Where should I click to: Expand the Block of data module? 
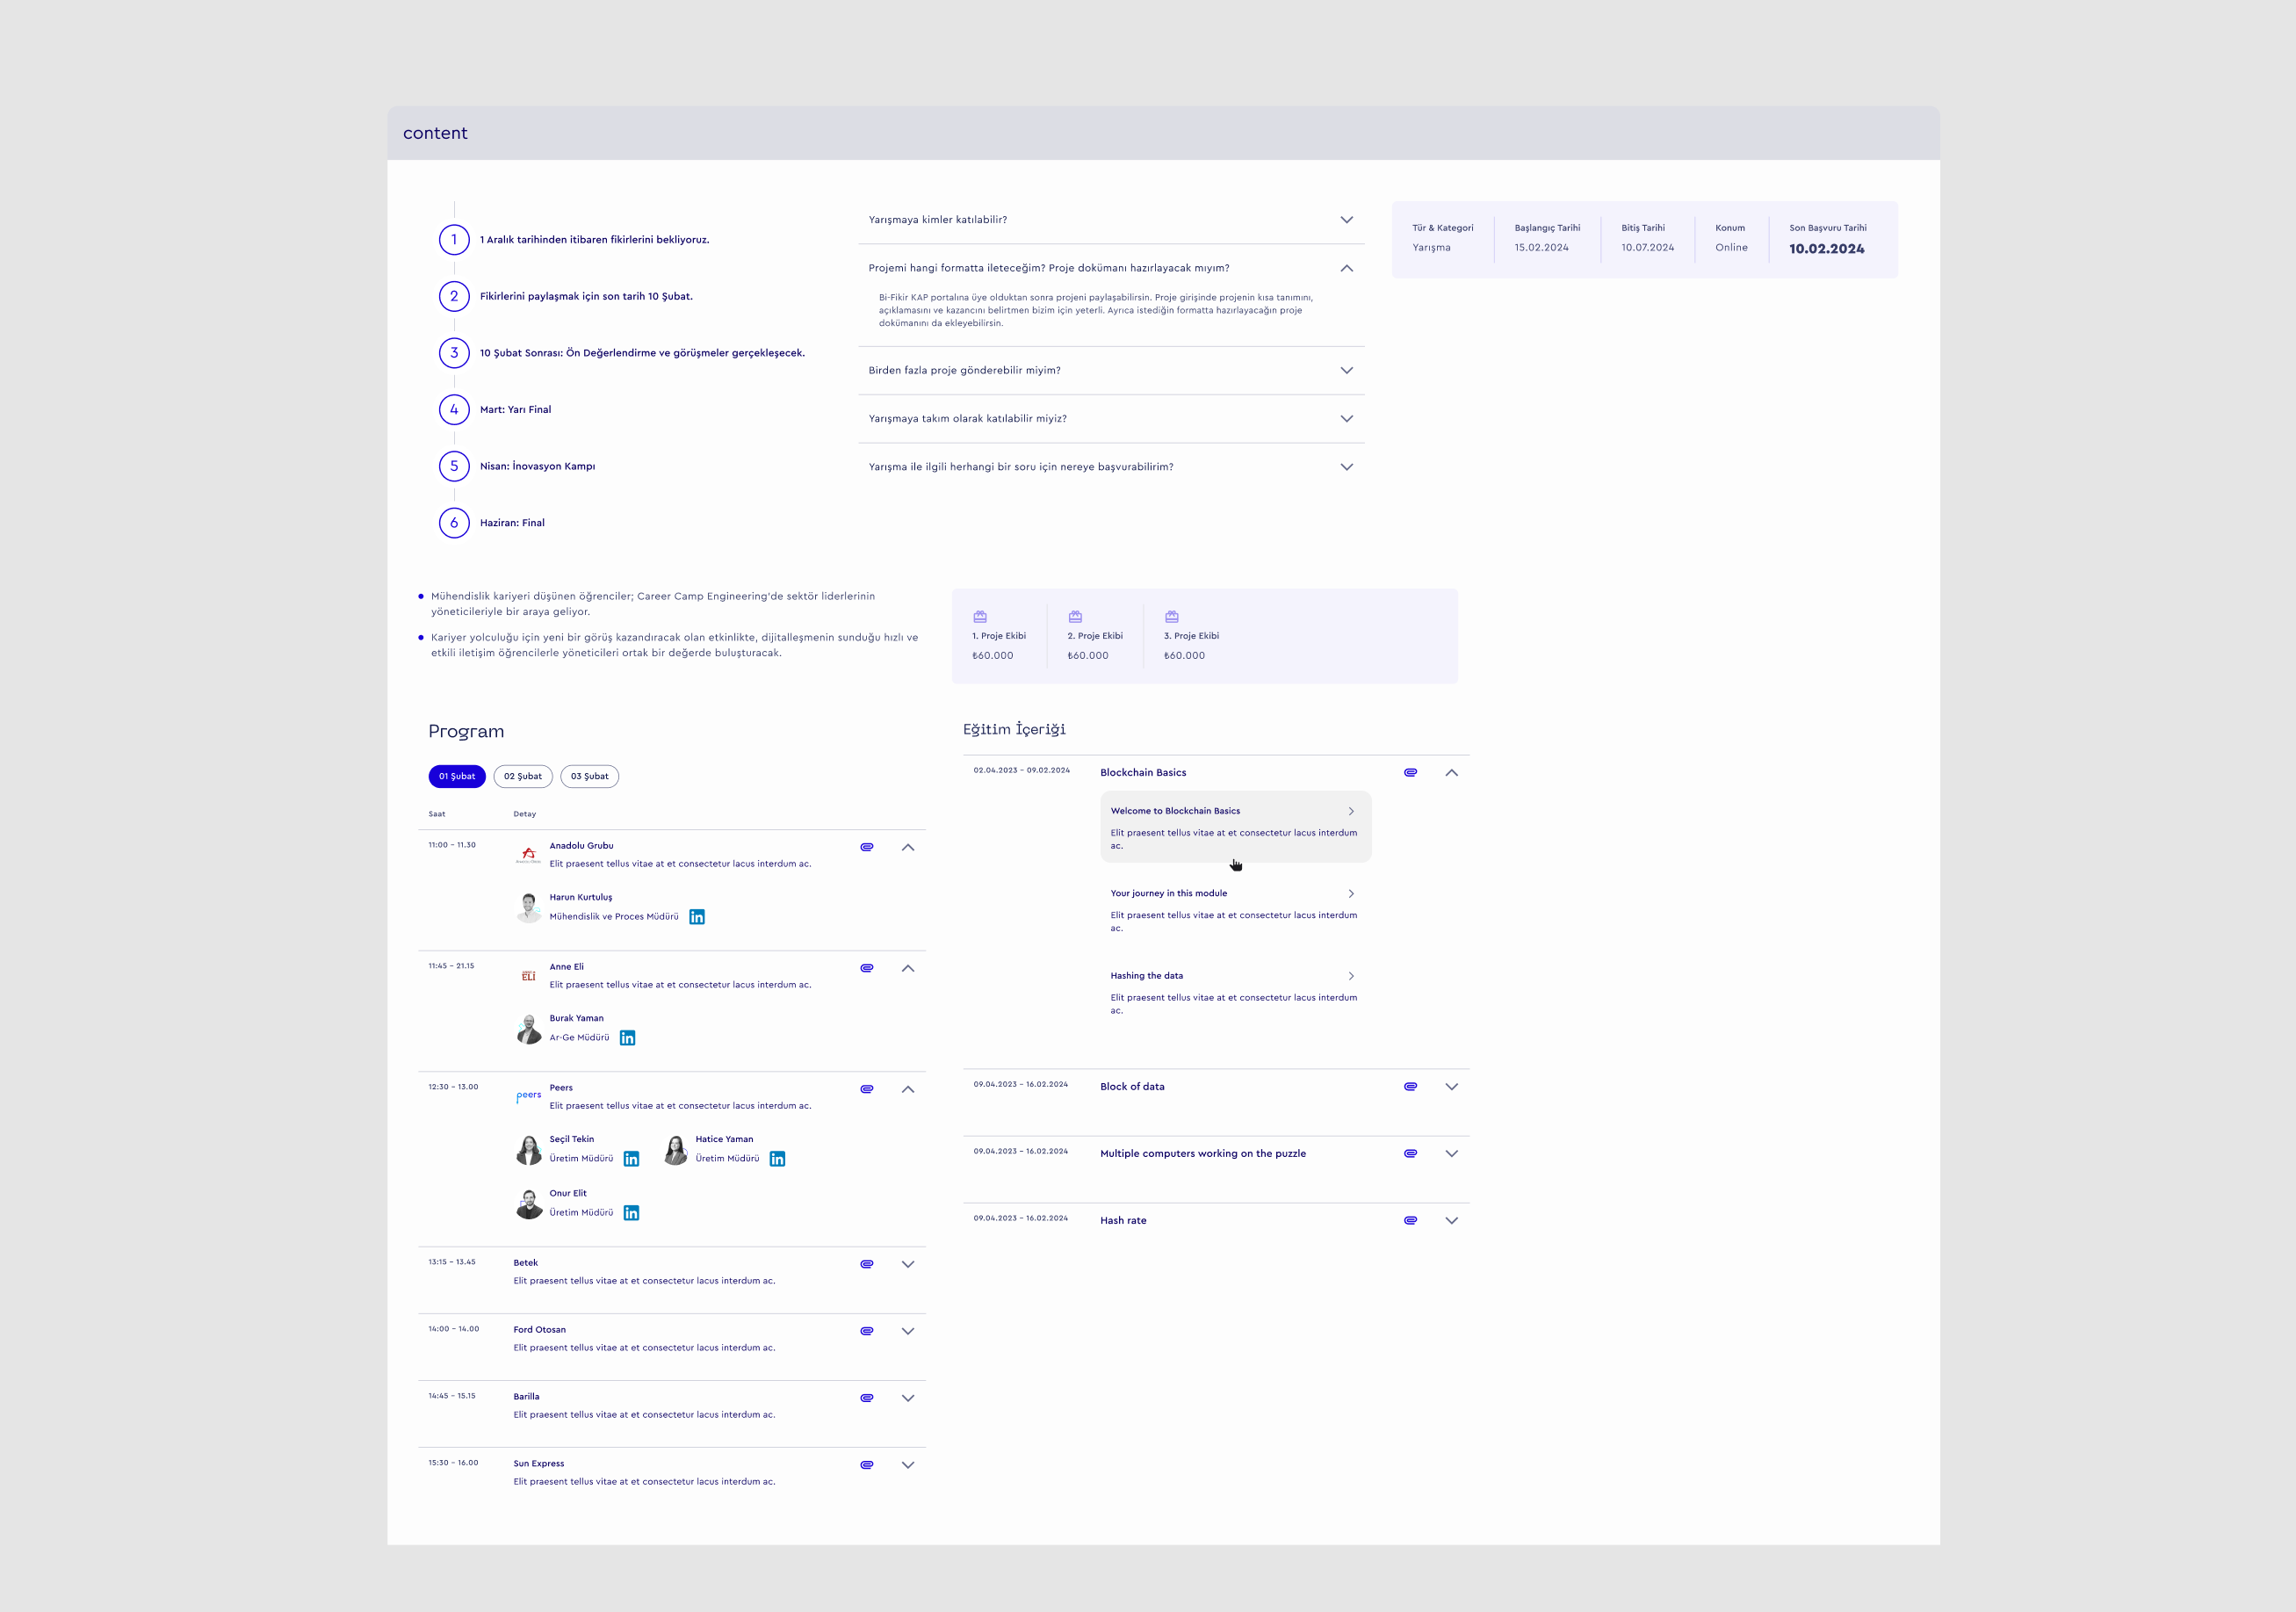(x=1451, y=1087)
